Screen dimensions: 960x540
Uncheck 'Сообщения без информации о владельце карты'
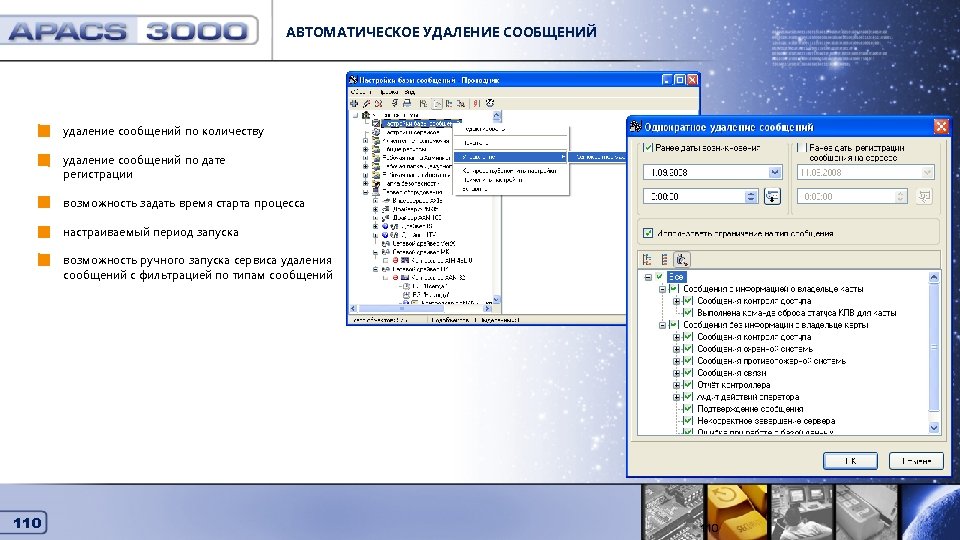click(x=673, y=325)
